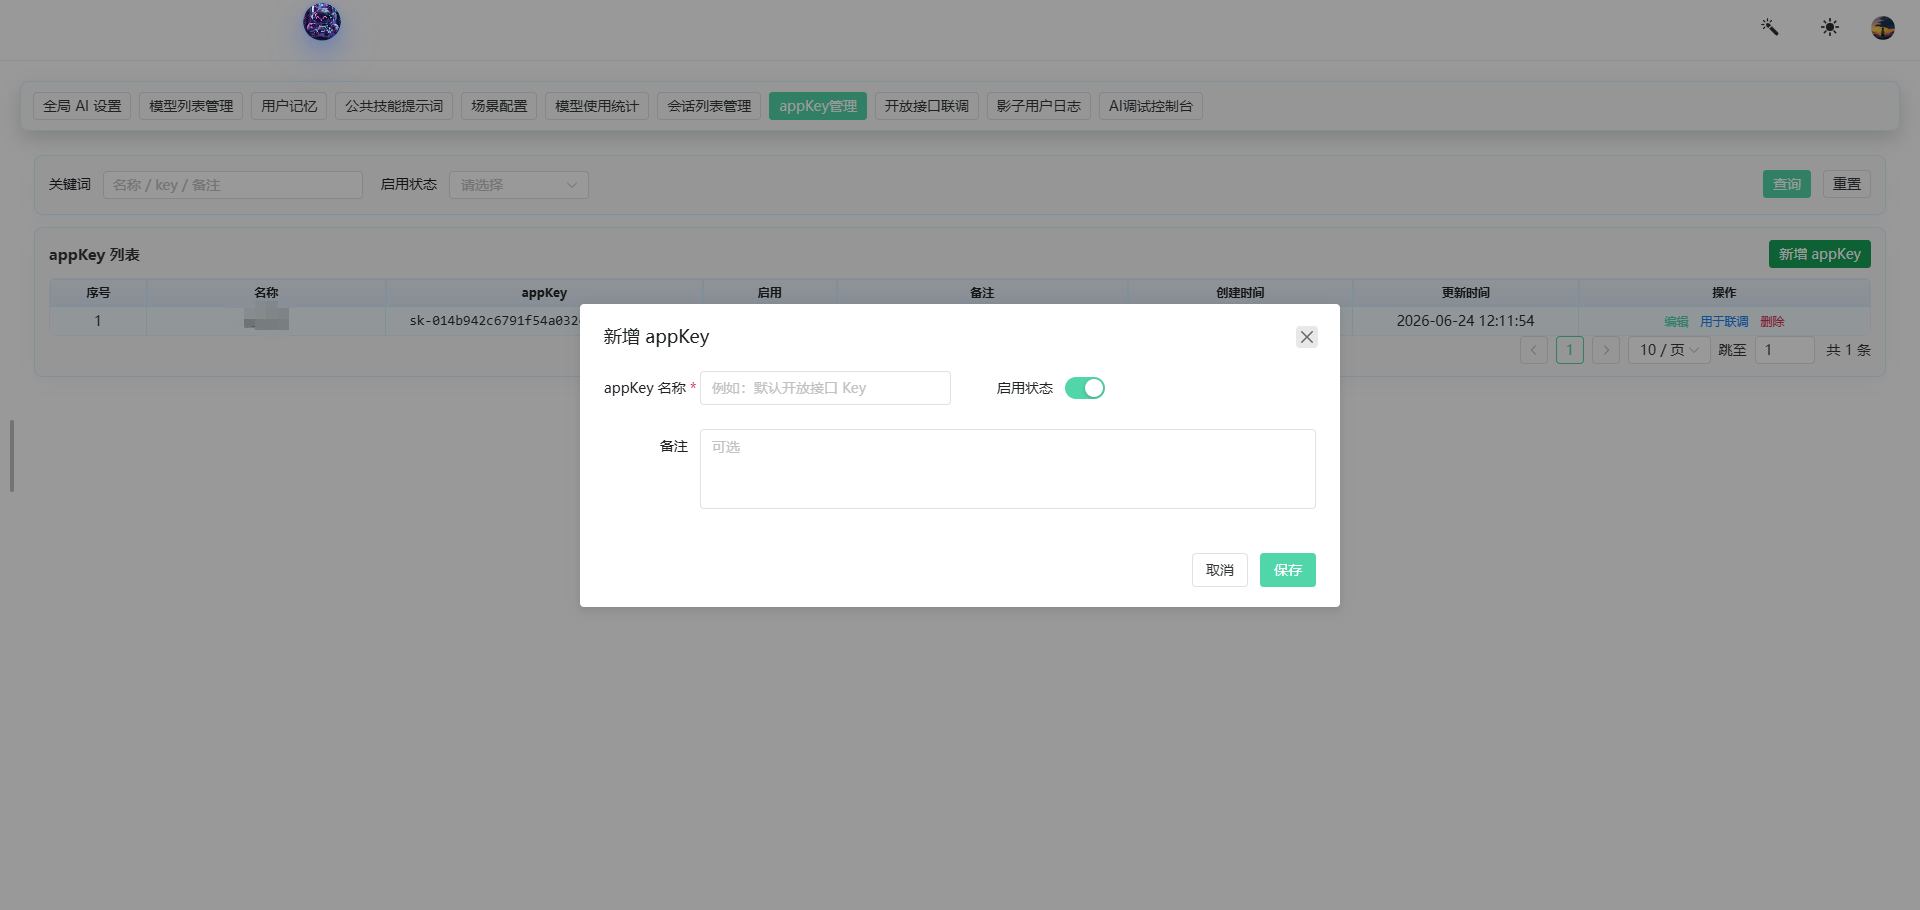Switch to 模型使用统计 tab
The height and width of the screenshot is (910, 1920).
click(597, 106)
